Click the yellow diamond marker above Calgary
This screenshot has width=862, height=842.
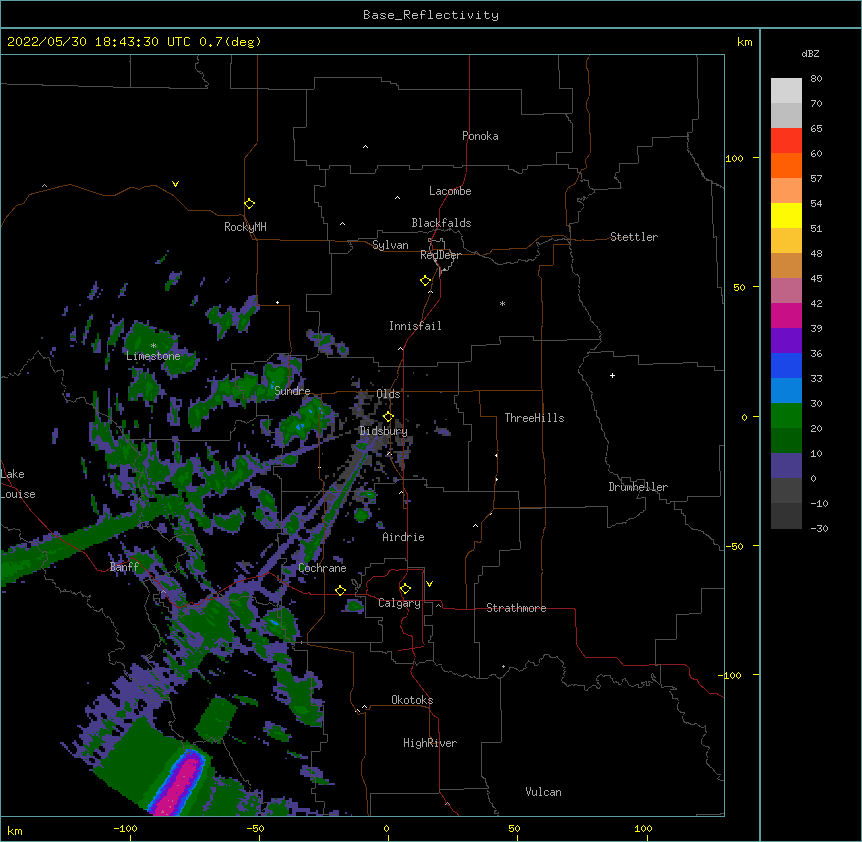[405, 589]
